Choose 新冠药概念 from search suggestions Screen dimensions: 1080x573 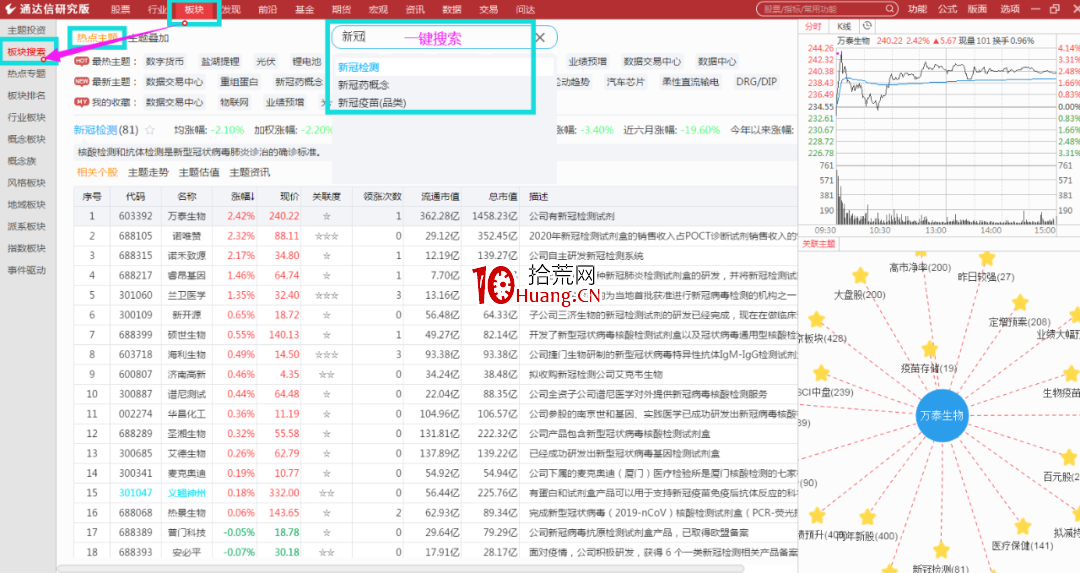tap(363, 85)
